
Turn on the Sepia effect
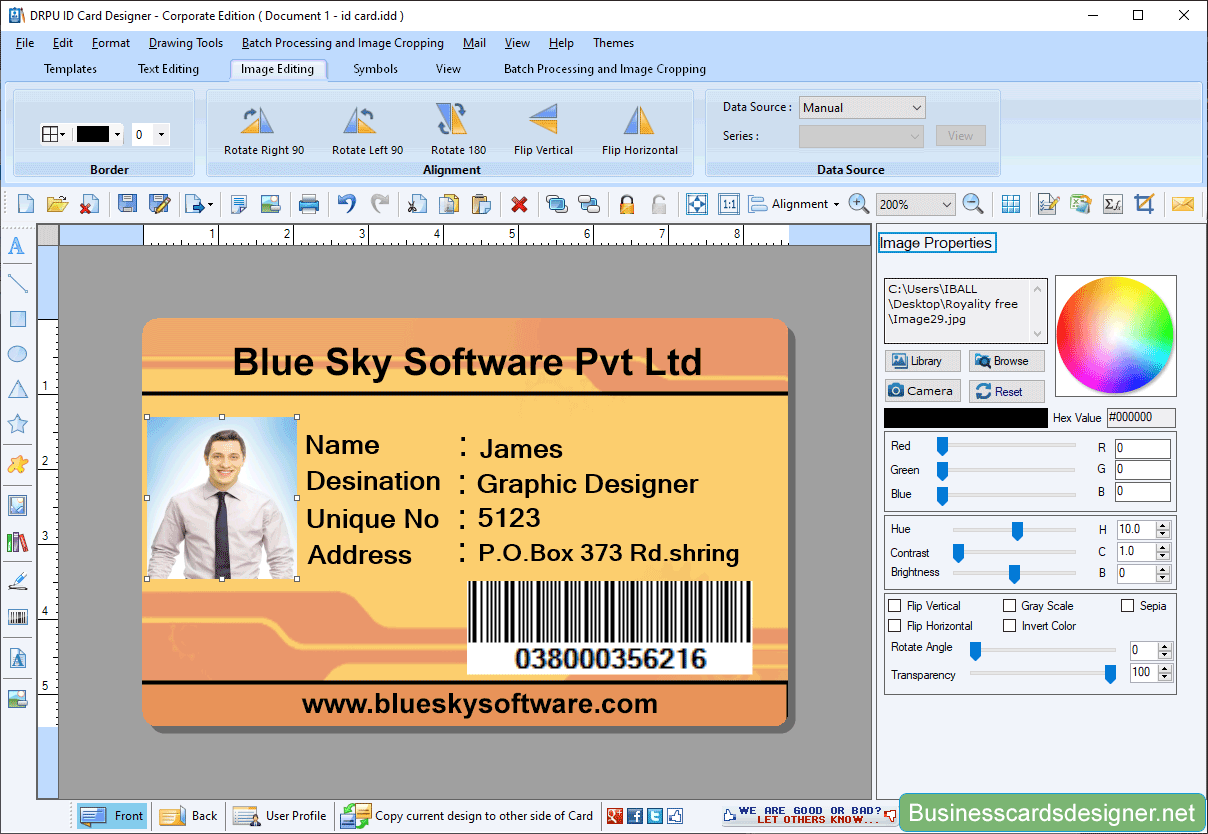pyautogui.click(x=1127, y=605)
